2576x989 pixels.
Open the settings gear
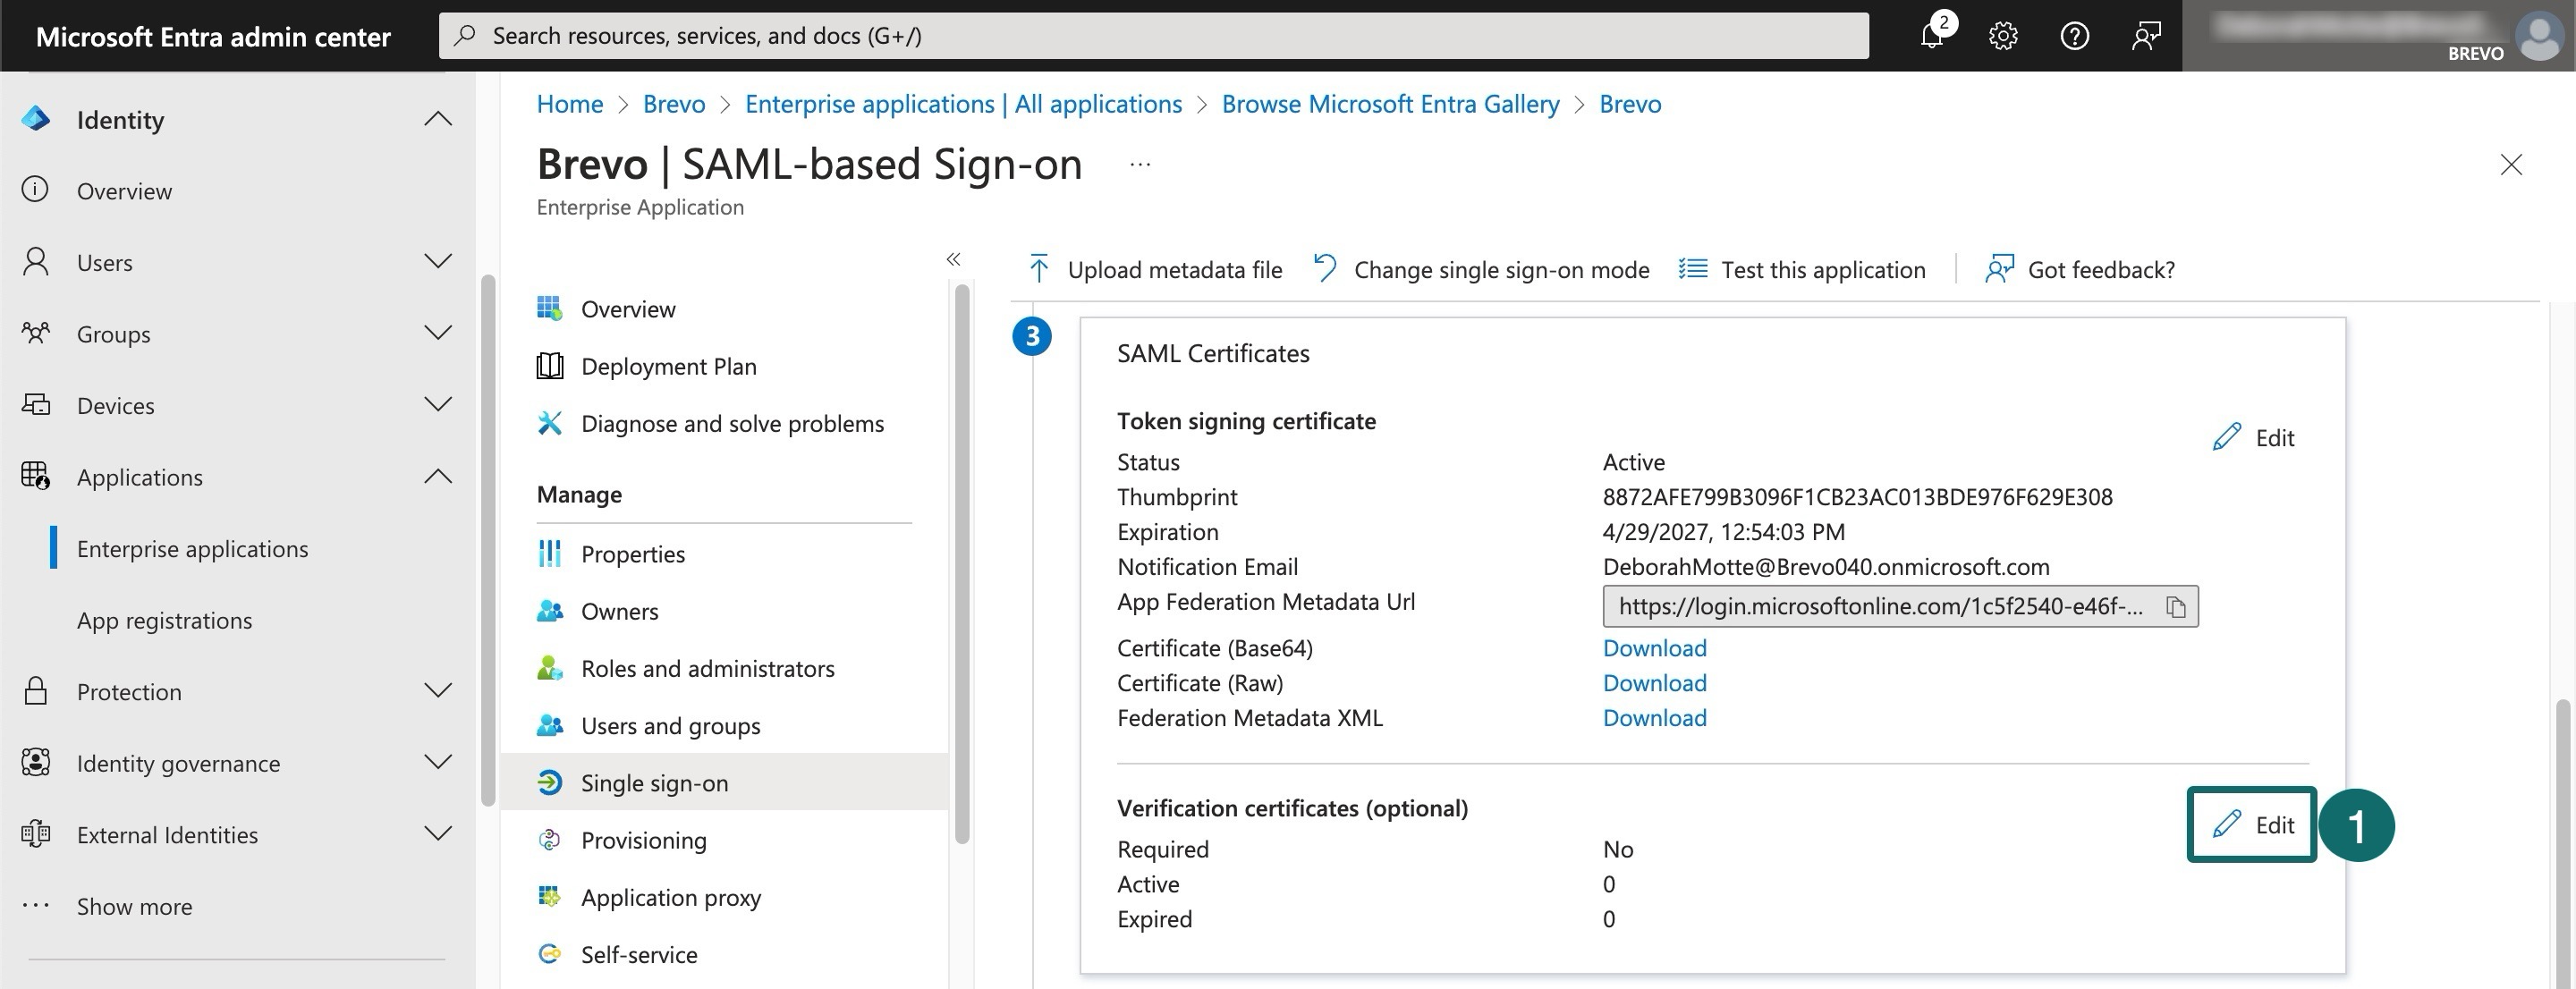(2003, 35)
